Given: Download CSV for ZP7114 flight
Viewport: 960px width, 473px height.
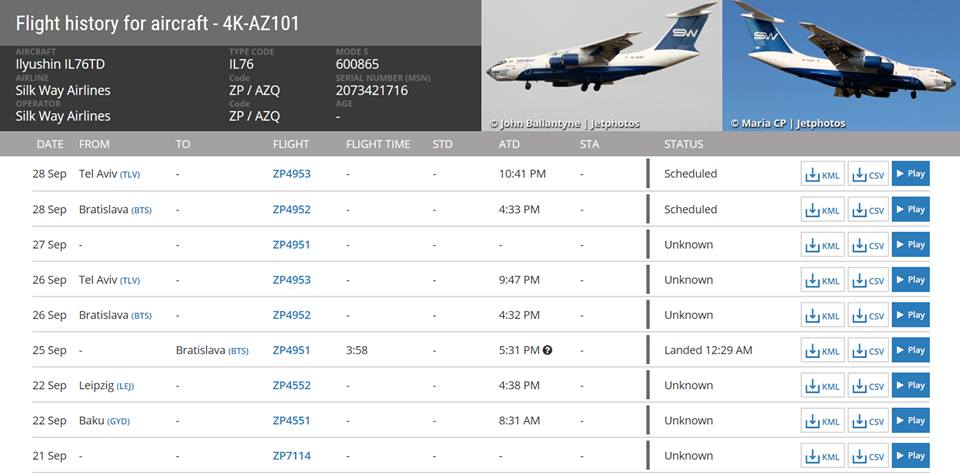Looking at the screenshot, I should pyautogui.click(x=868, y=456).
